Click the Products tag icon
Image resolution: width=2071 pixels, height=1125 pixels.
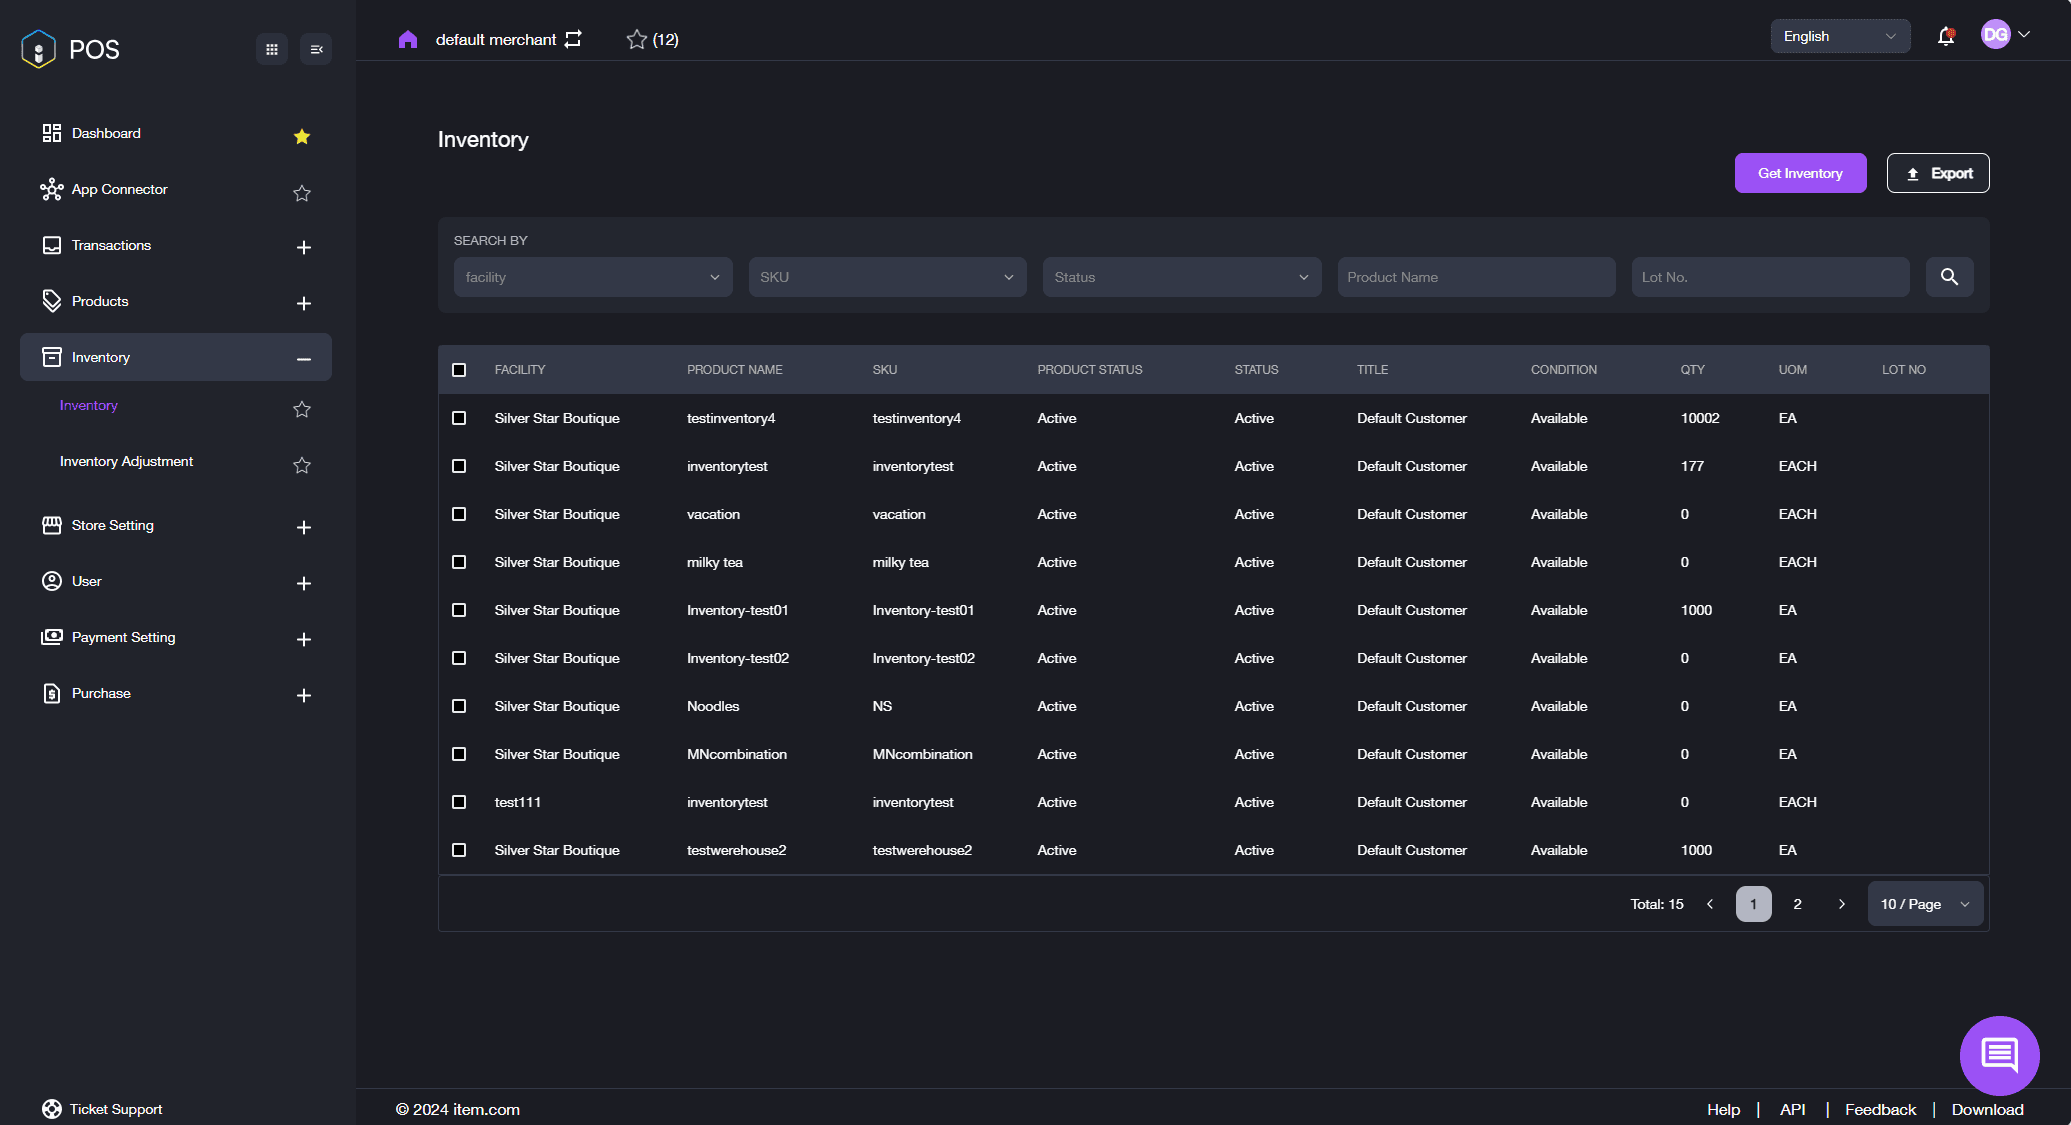(x=52, y=301)
